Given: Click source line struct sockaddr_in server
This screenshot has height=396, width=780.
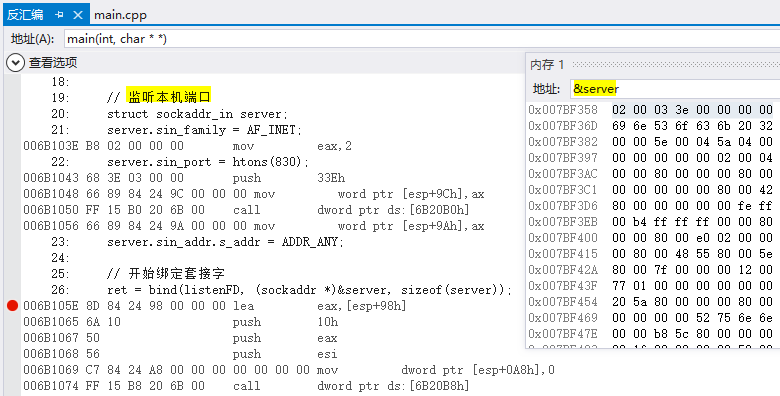Looking at the screenshot, I should (197, 113).
